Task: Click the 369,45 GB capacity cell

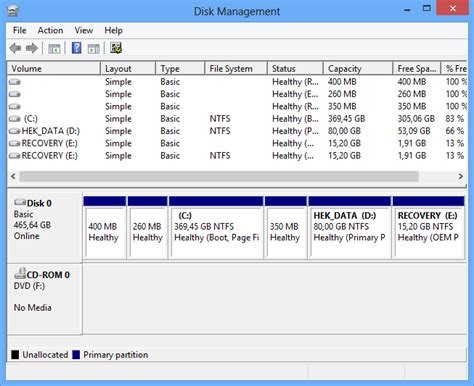Action: (346, 119)
